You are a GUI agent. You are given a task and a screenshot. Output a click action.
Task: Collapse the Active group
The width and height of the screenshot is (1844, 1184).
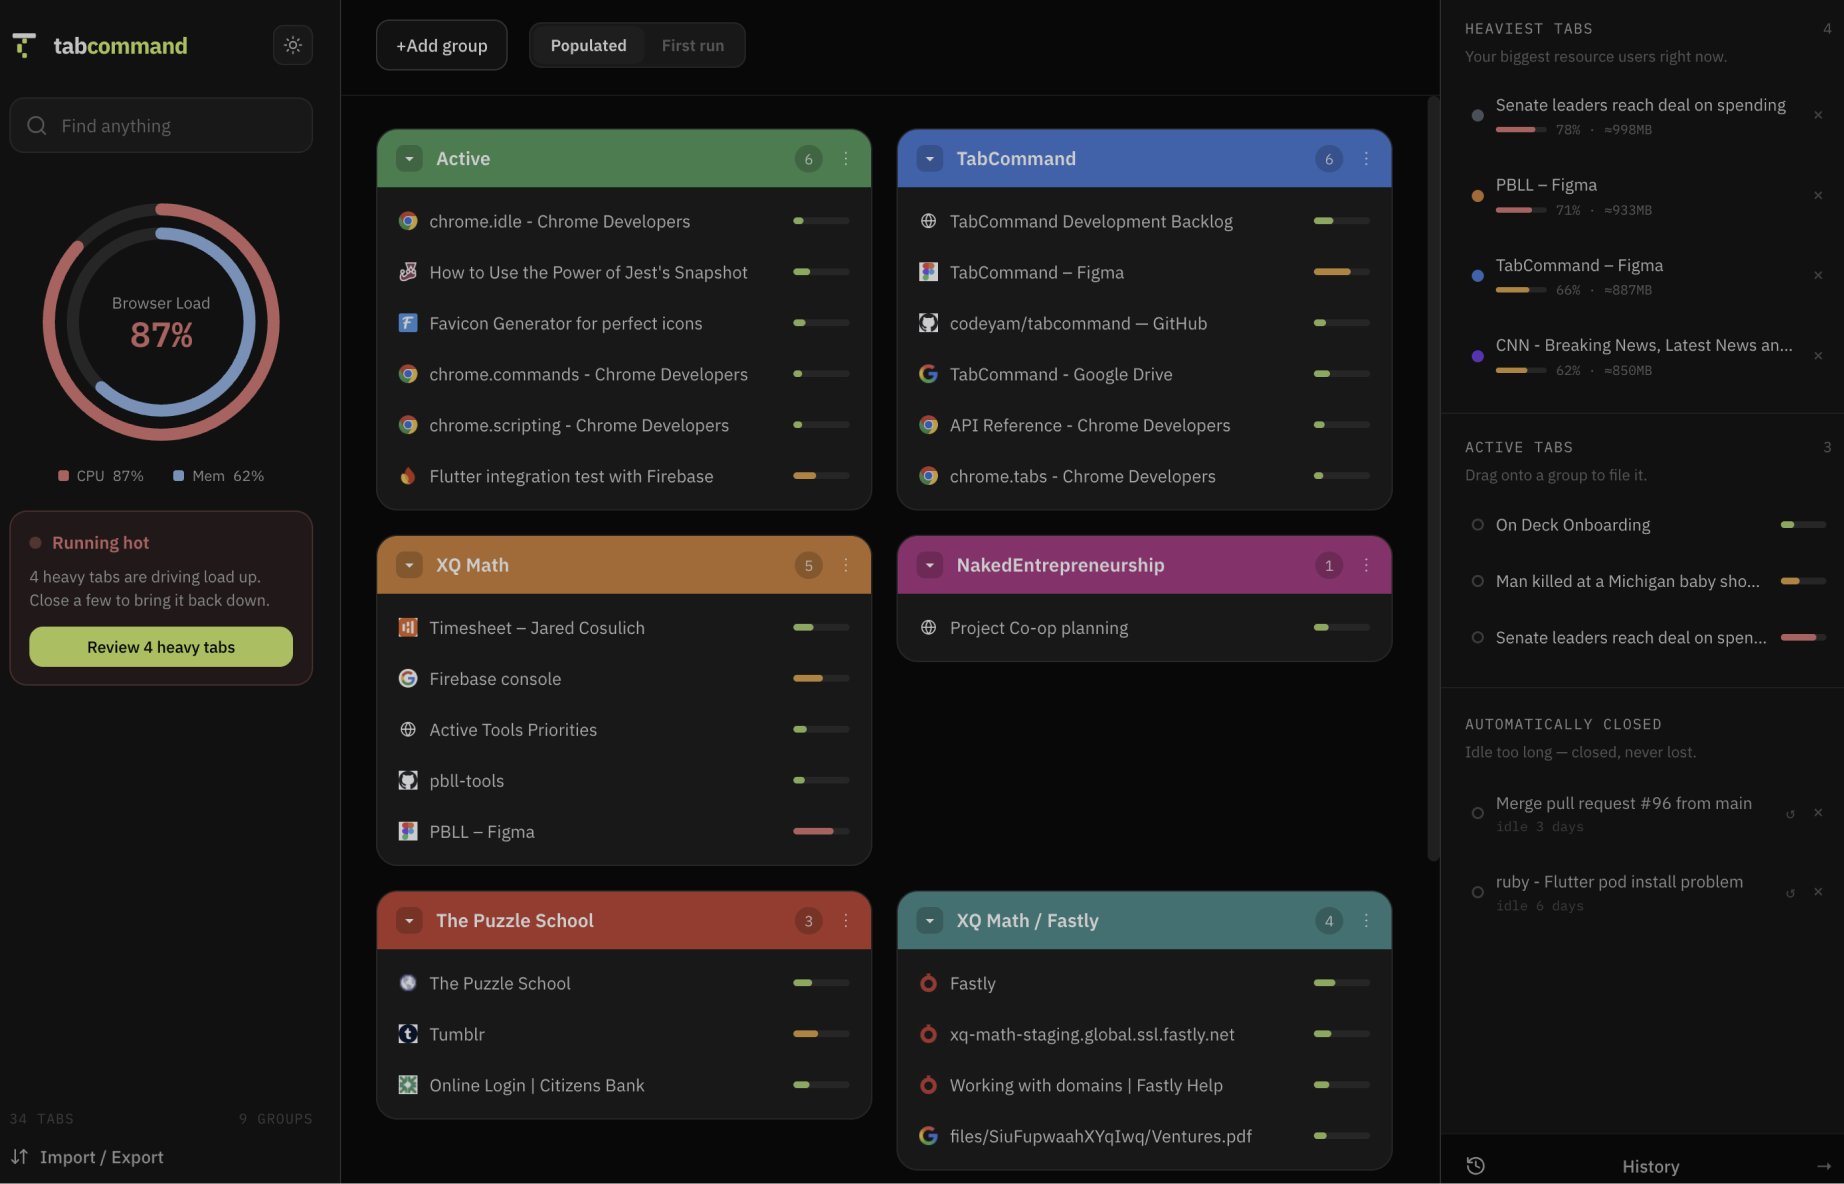(x=409, y=158)
